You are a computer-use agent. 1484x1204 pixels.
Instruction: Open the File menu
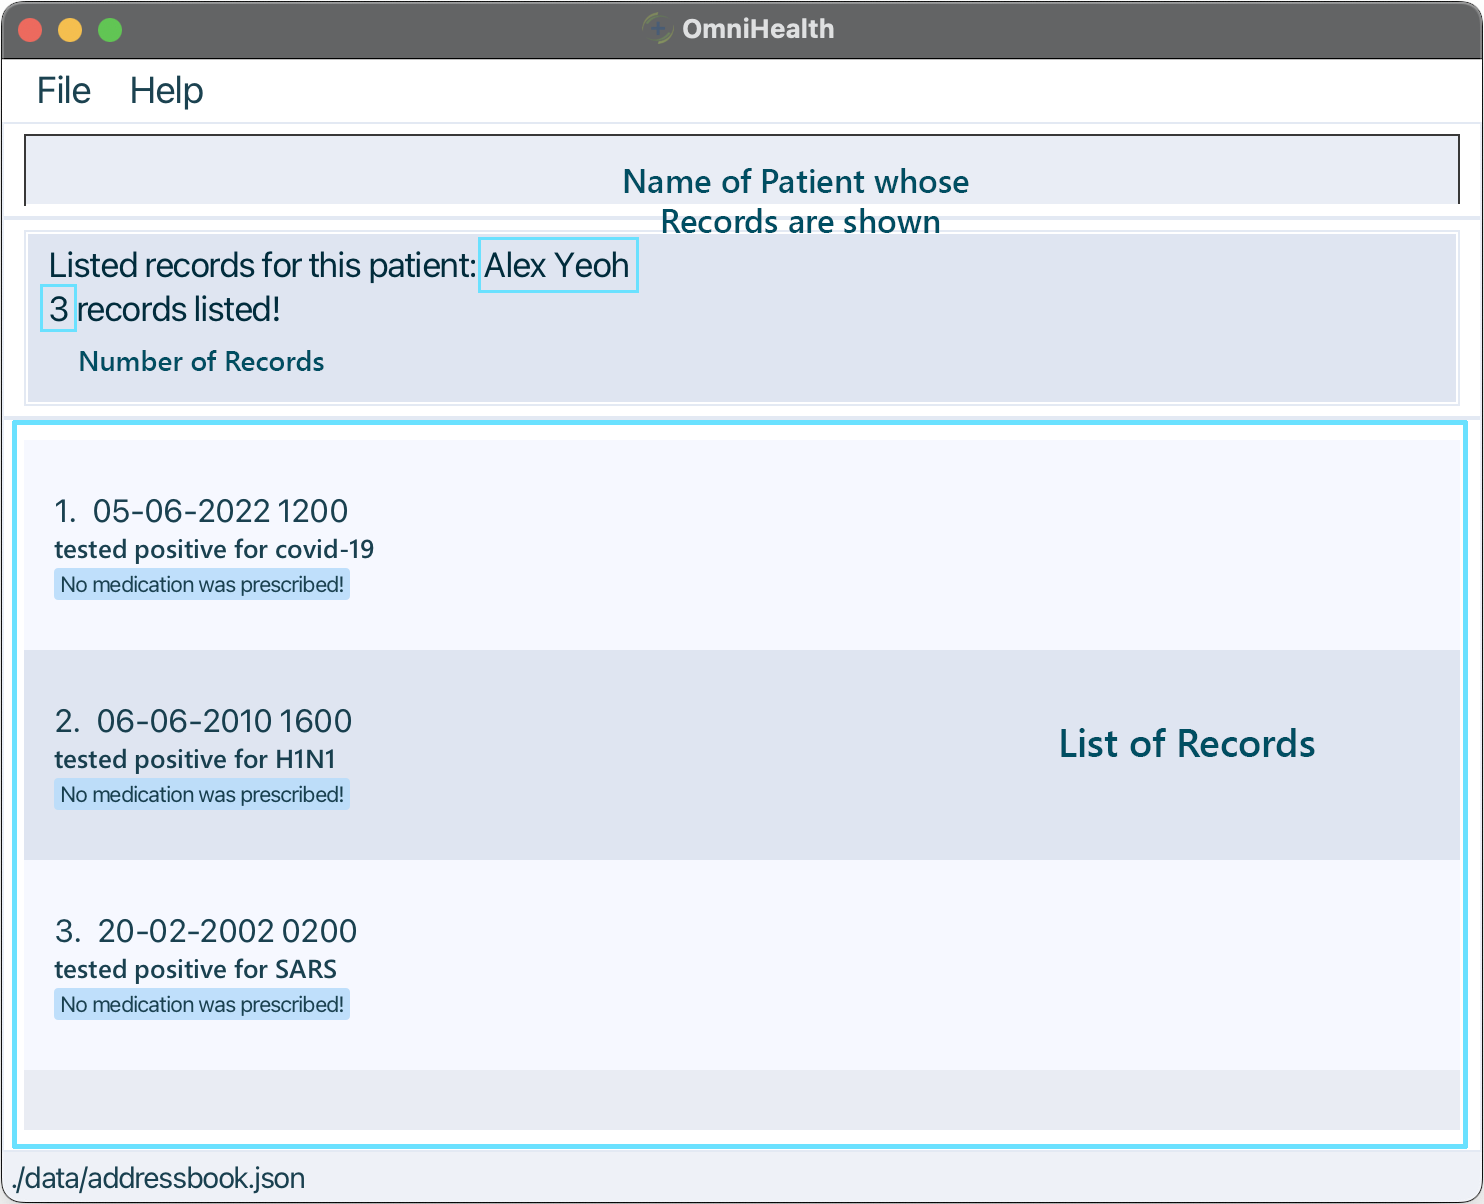[64, 91]
